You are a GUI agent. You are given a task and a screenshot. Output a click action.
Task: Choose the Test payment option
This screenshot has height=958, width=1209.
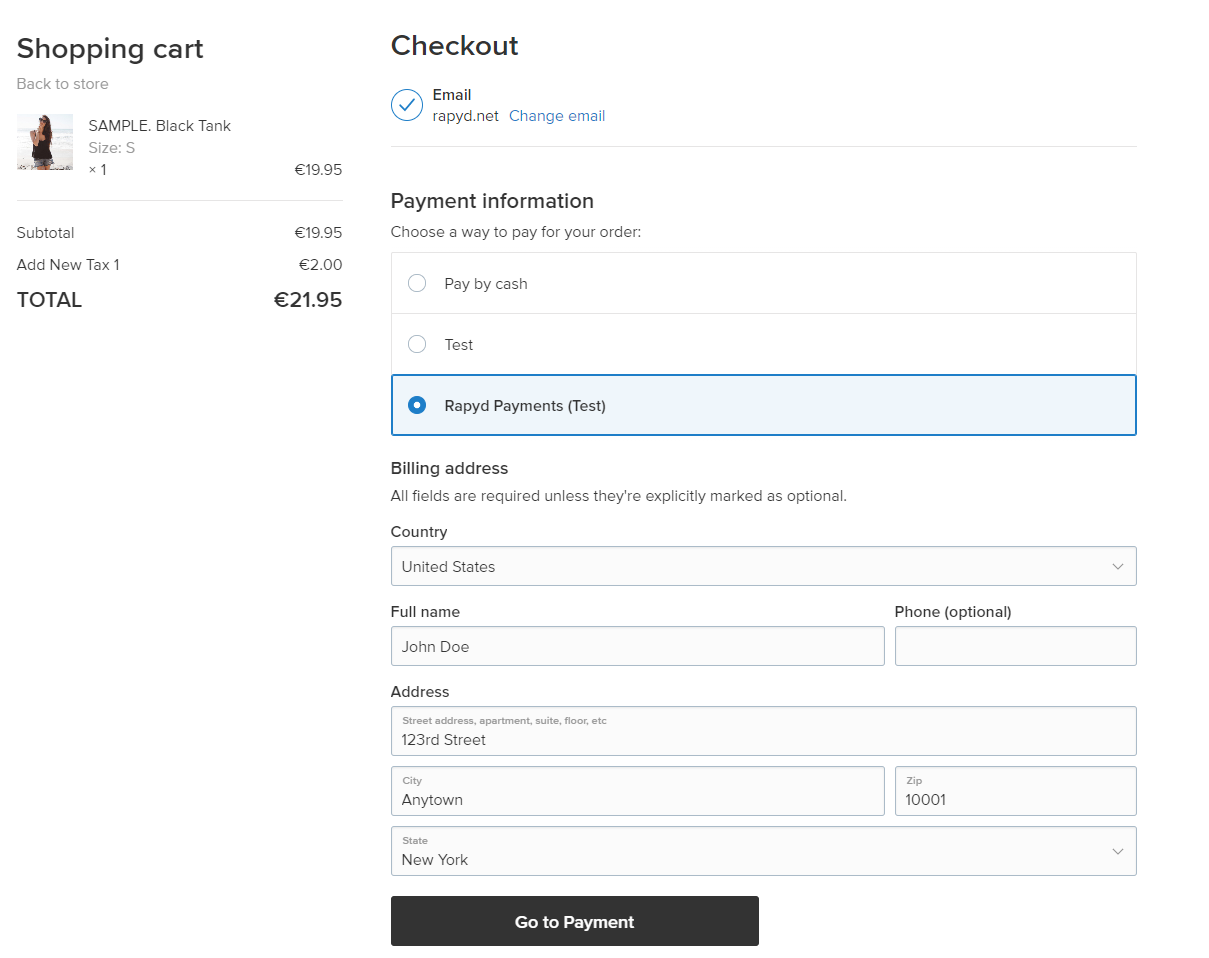pos(417,344)
